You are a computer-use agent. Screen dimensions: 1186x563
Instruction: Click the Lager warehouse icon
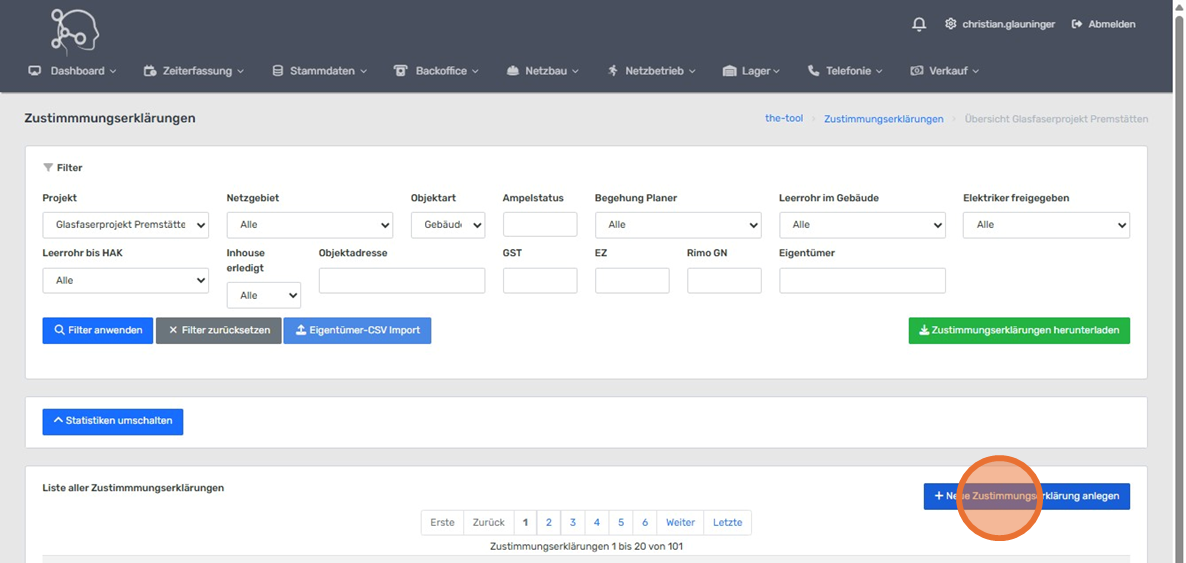pyautogui.click(x=729, y=71)
